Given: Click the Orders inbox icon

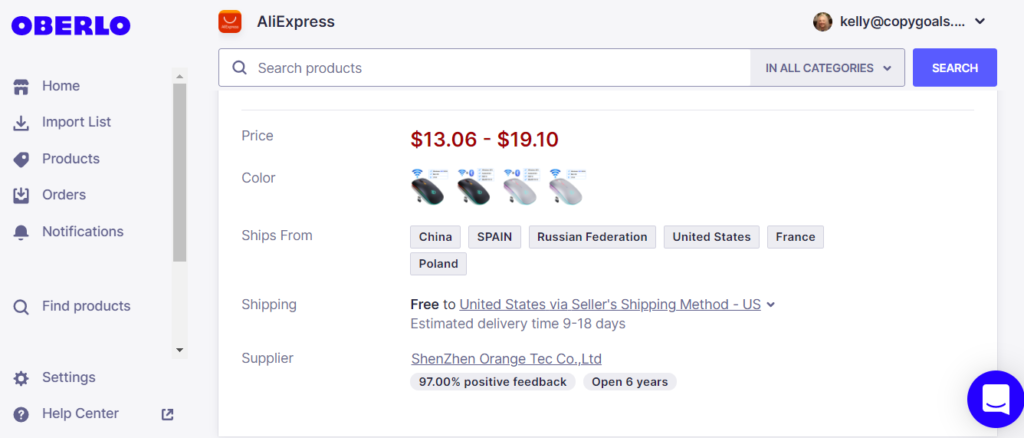Looking at the screenshot, I should click(21, 195).
